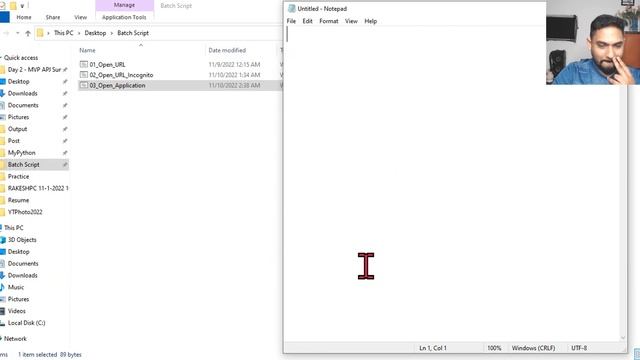Image resolution: width=640 pixels, height=360 pixels.
Task: Click 01_Open_URL batch file icon
Action: pos(84,64)
